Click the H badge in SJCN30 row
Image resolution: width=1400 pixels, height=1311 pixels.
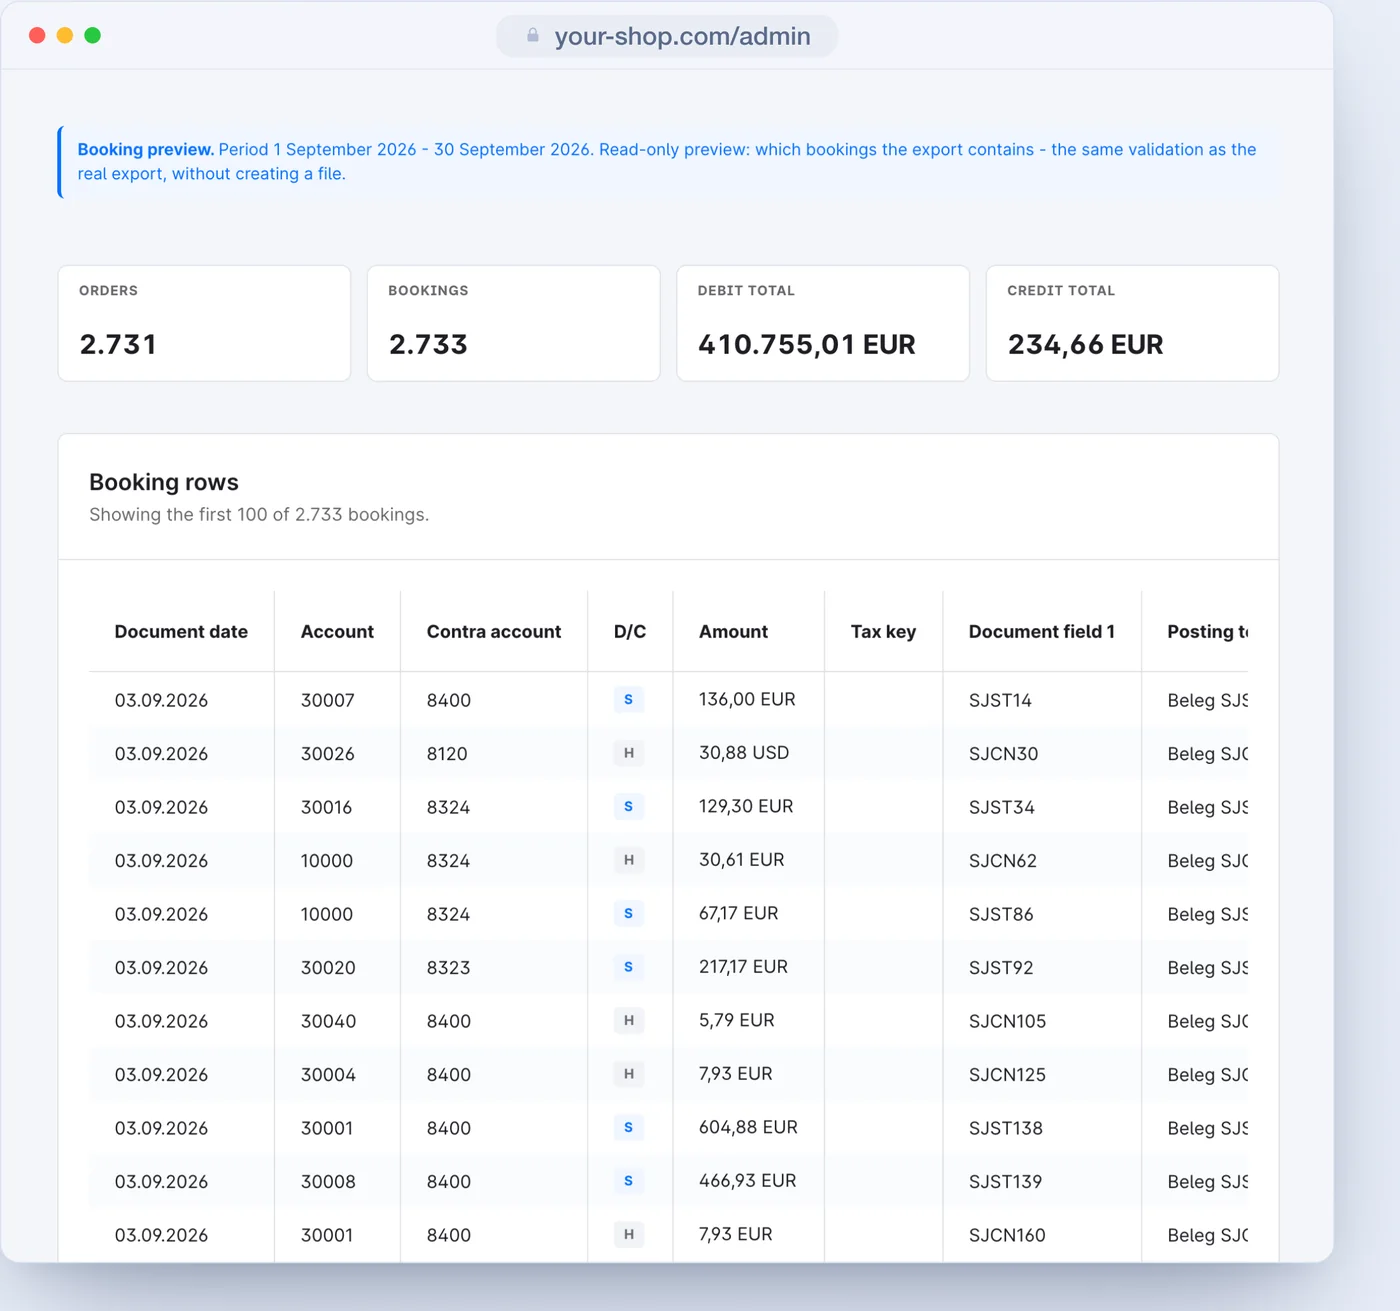(628, 753)
